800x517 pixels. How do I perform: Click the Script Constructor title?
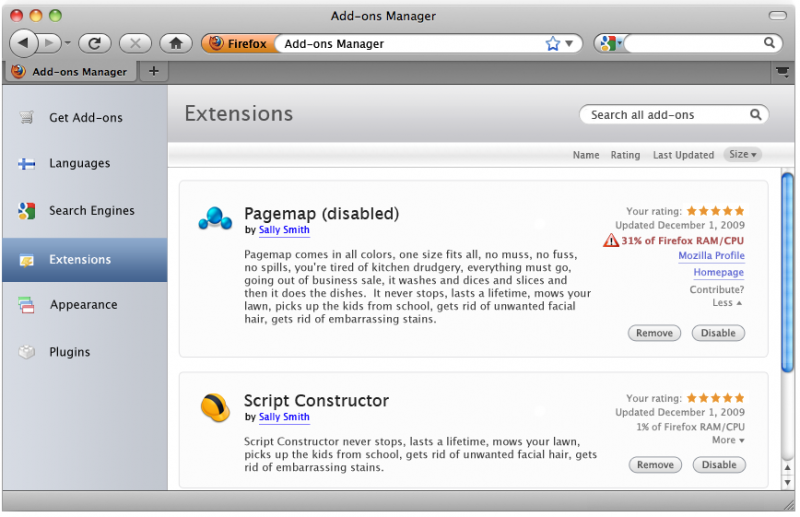316,401
